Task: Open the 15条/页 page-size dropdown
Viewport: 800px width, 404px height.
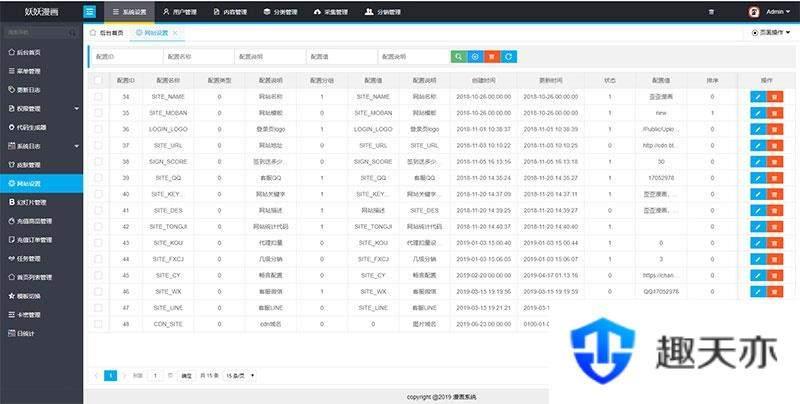Action: 240,376
